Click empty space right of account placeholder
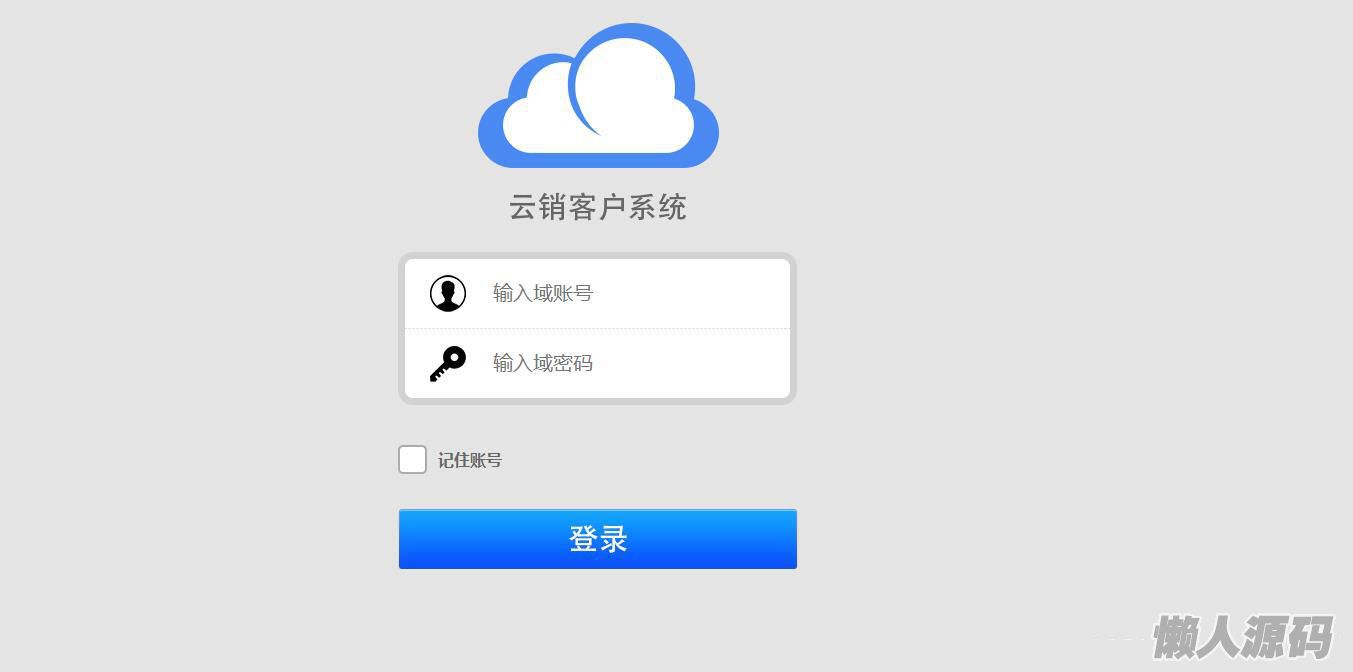Viewport: 1353px width, 672px height. click(690, 294)
